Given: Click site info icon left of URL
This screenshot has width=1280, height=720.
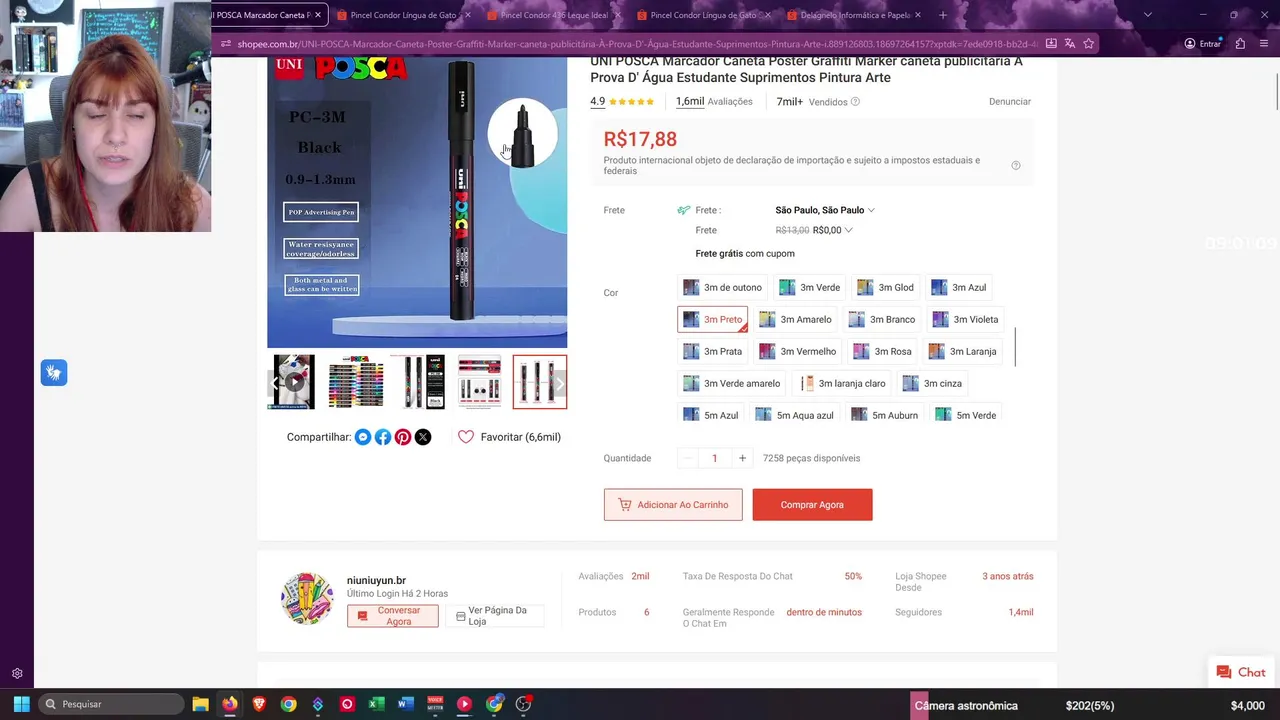Looking at the screenshot, I should point(226,44).
